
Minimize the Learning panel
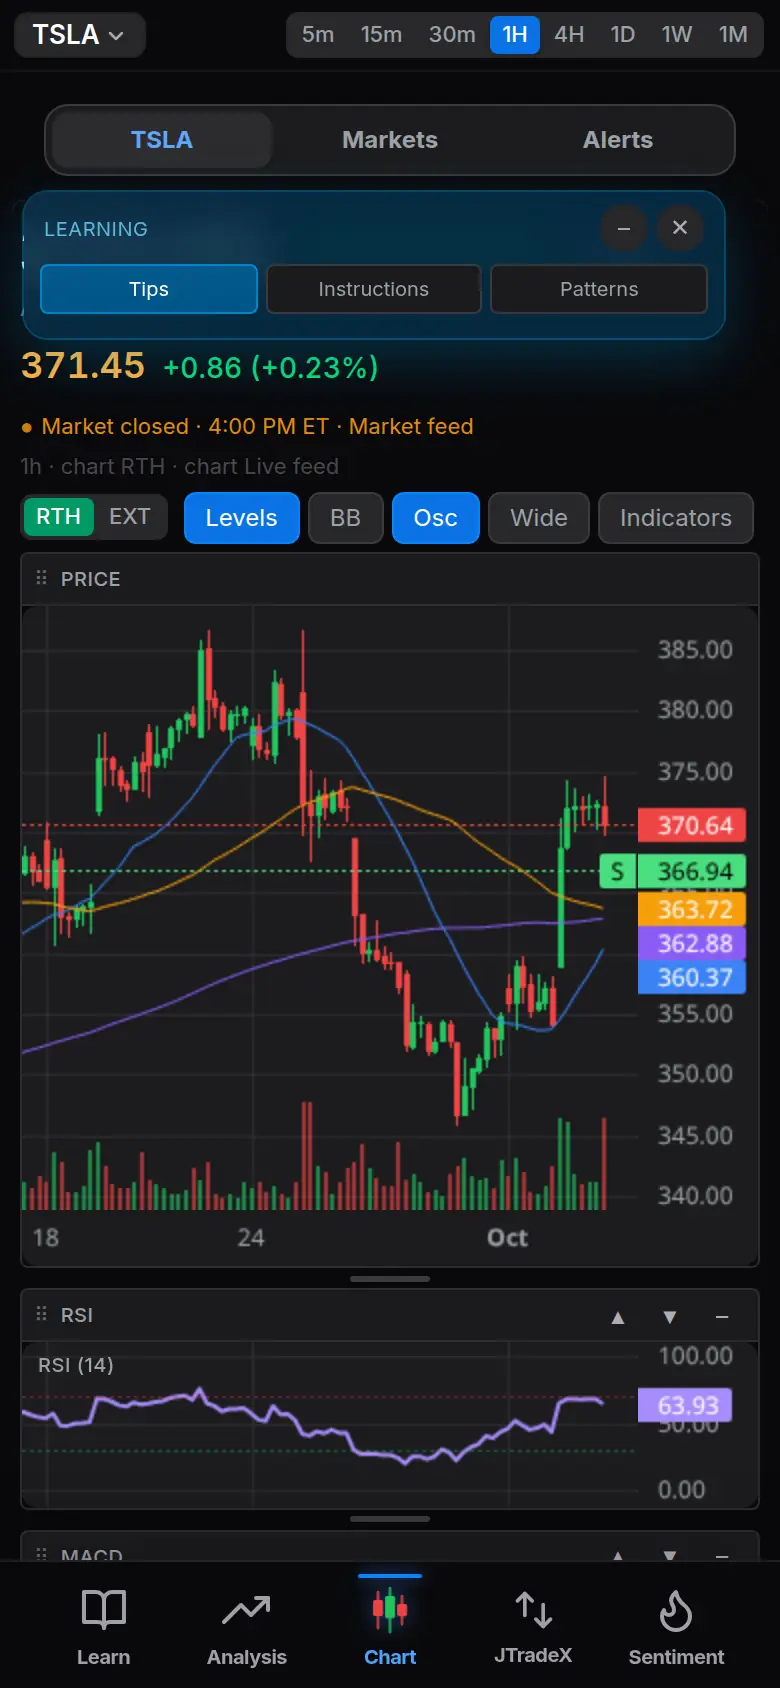pyautogui.click(x=624, y=228)
